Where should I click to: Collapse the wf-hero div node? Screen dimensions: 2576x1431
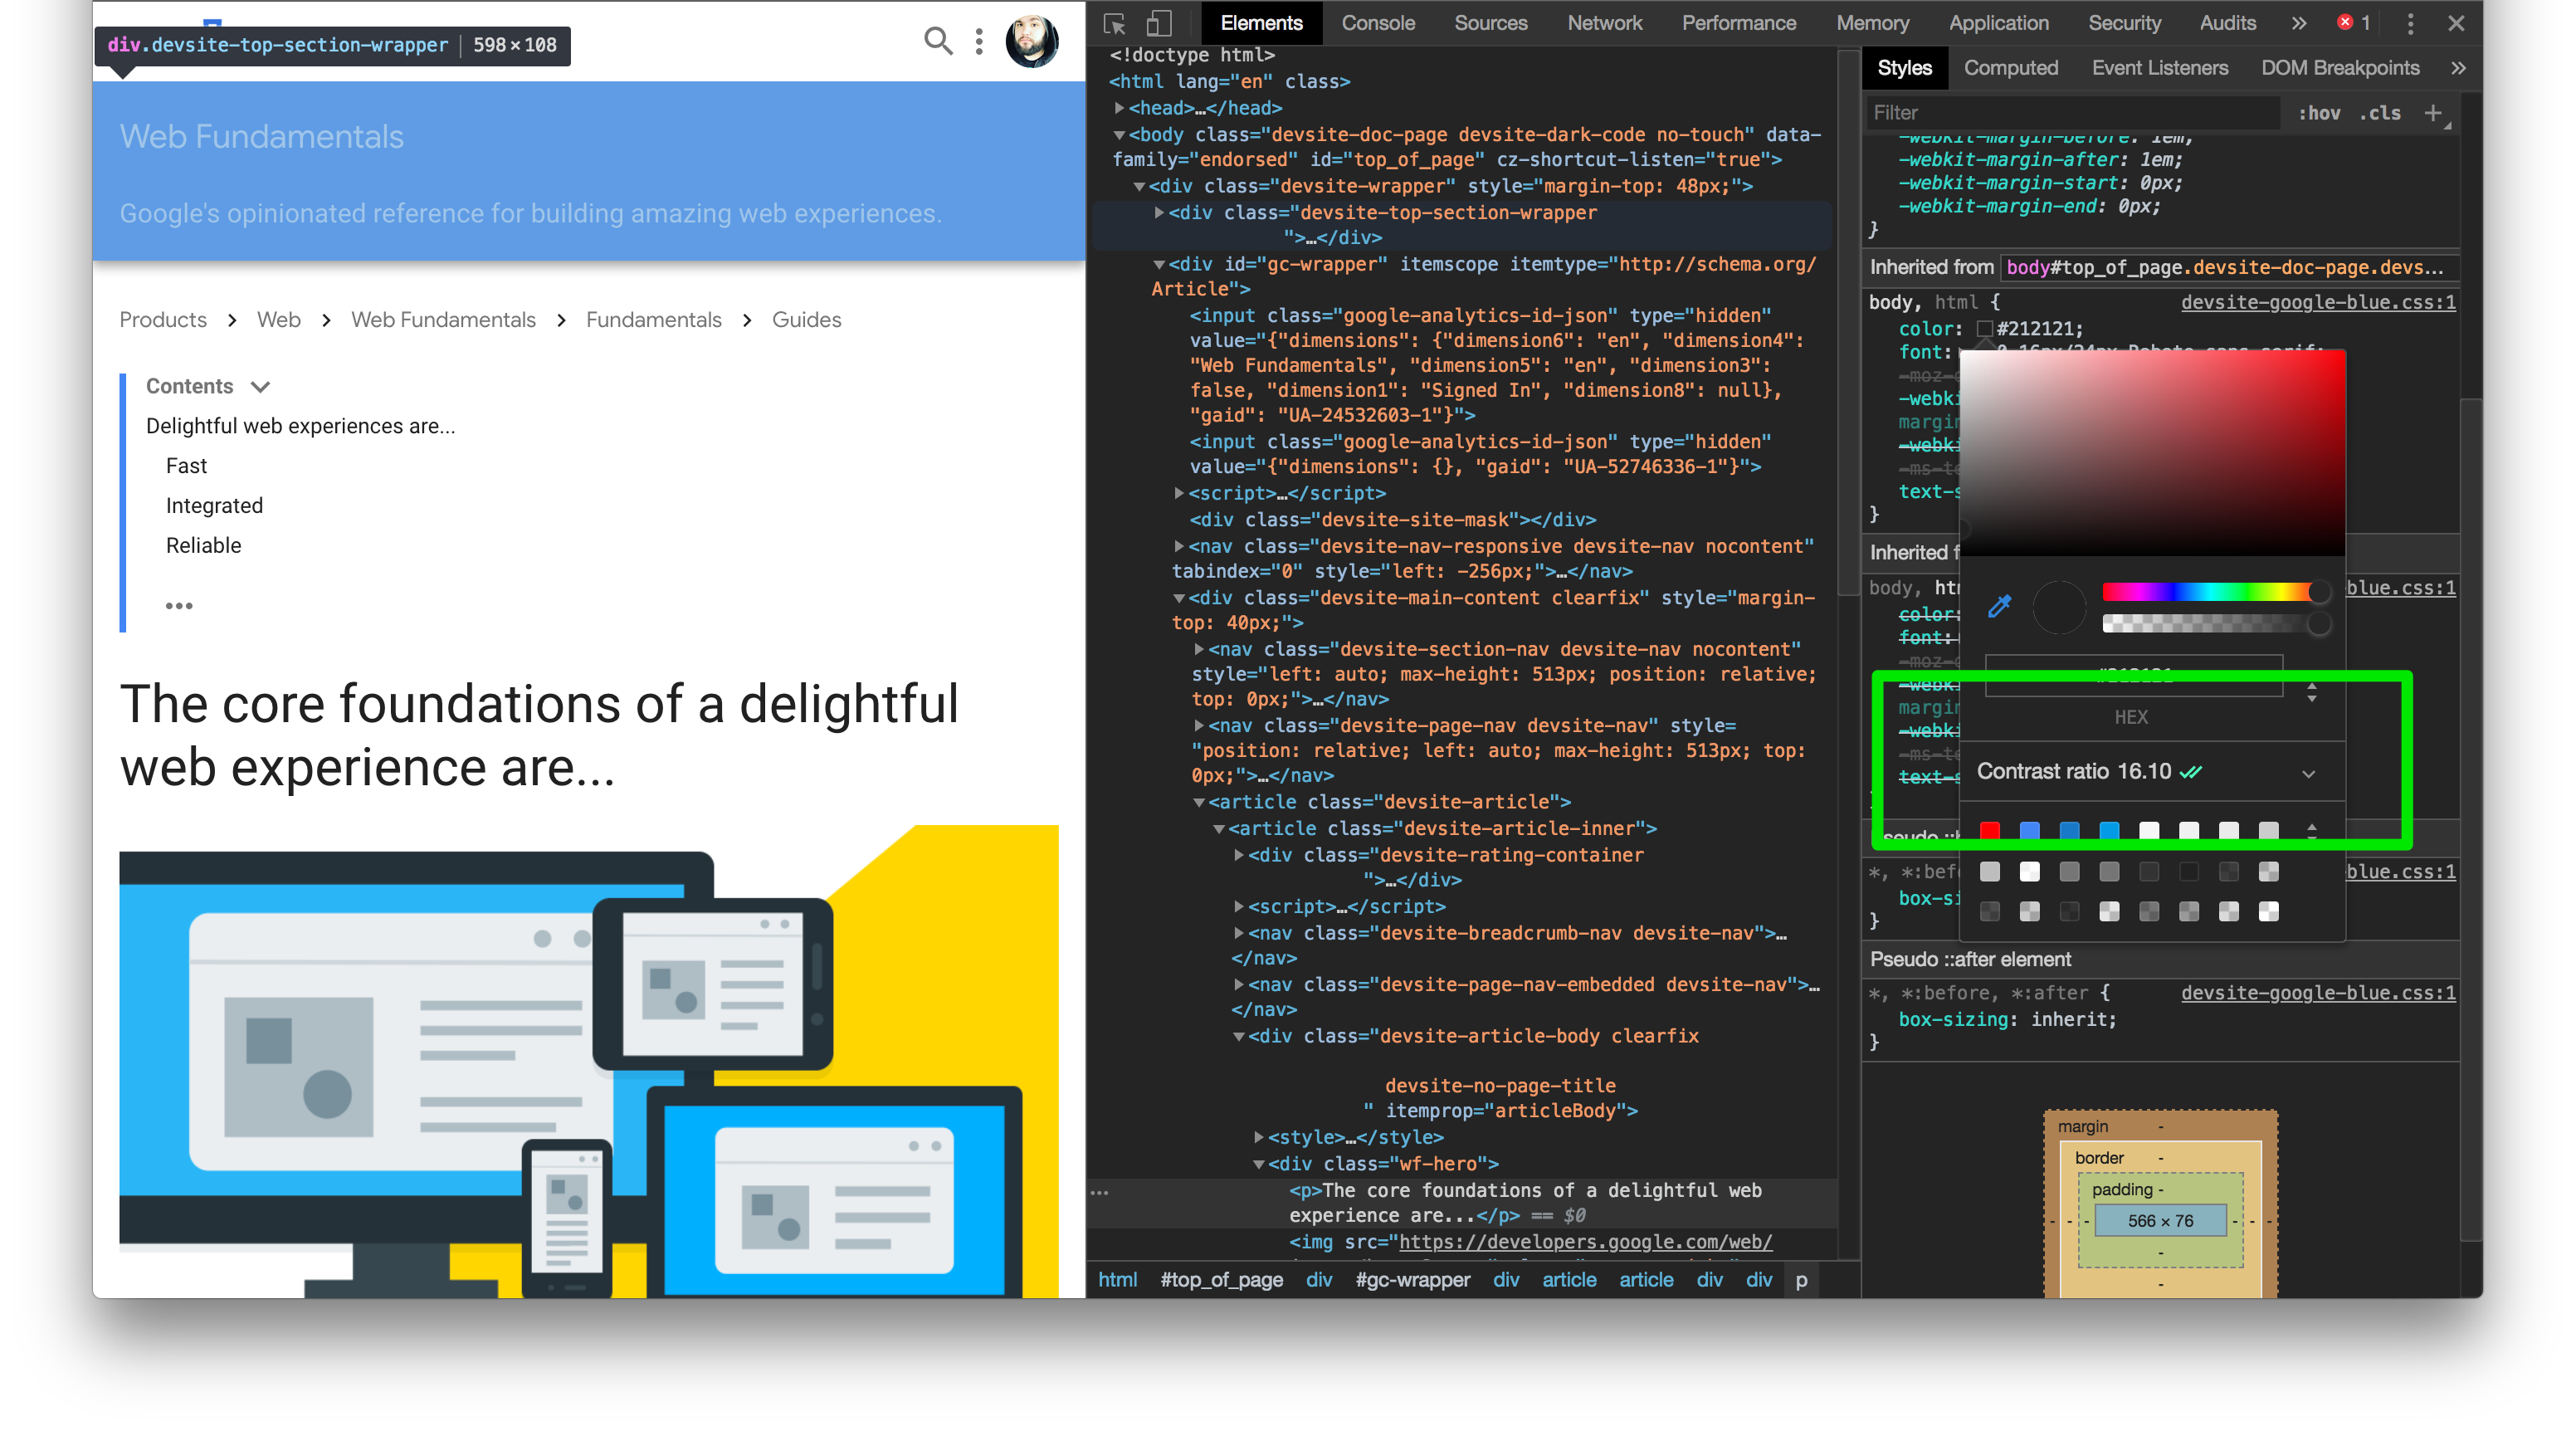1259,1164
